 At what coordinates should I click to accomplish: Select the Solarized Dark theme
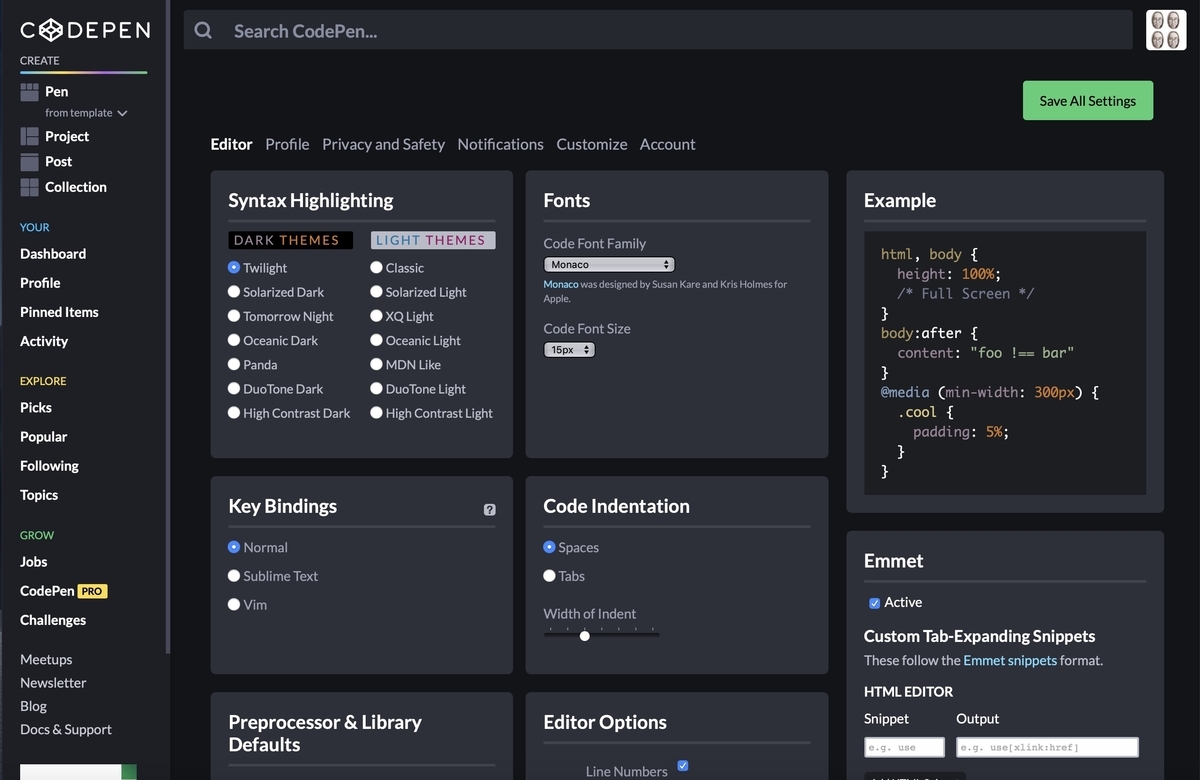[x=234, y=291]
